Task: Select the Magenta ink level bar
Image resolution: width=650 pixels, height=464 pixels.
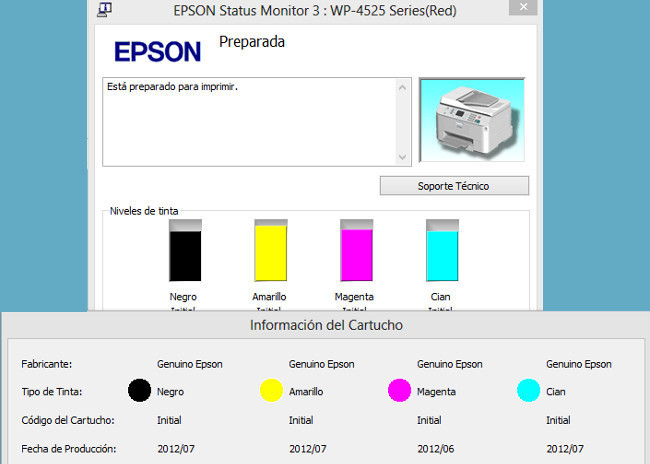Action: [357, 250]
